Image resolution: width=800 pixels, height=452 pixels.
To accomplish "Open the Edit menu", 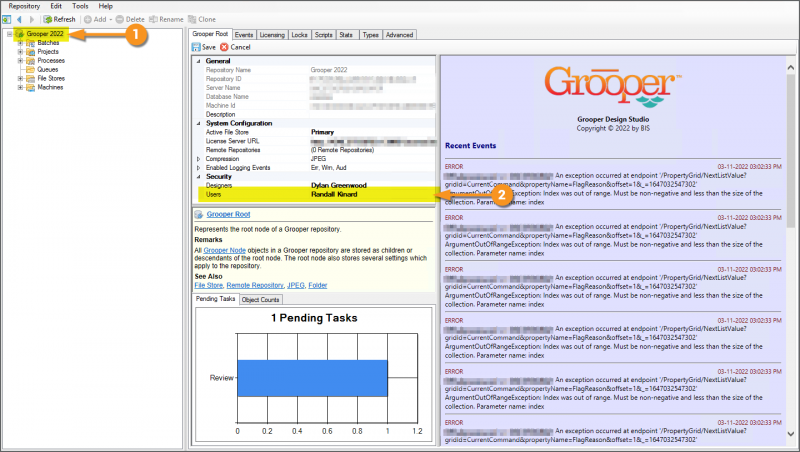I will [56, 6].
